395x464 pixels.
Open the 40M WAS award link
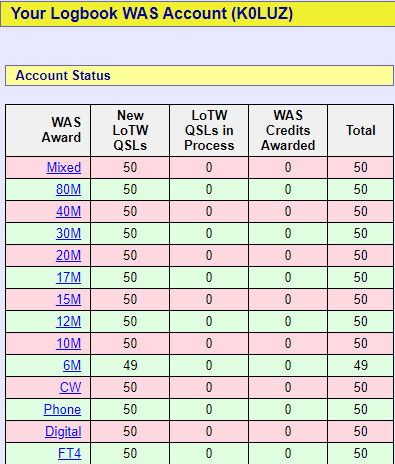click(68, 211)
